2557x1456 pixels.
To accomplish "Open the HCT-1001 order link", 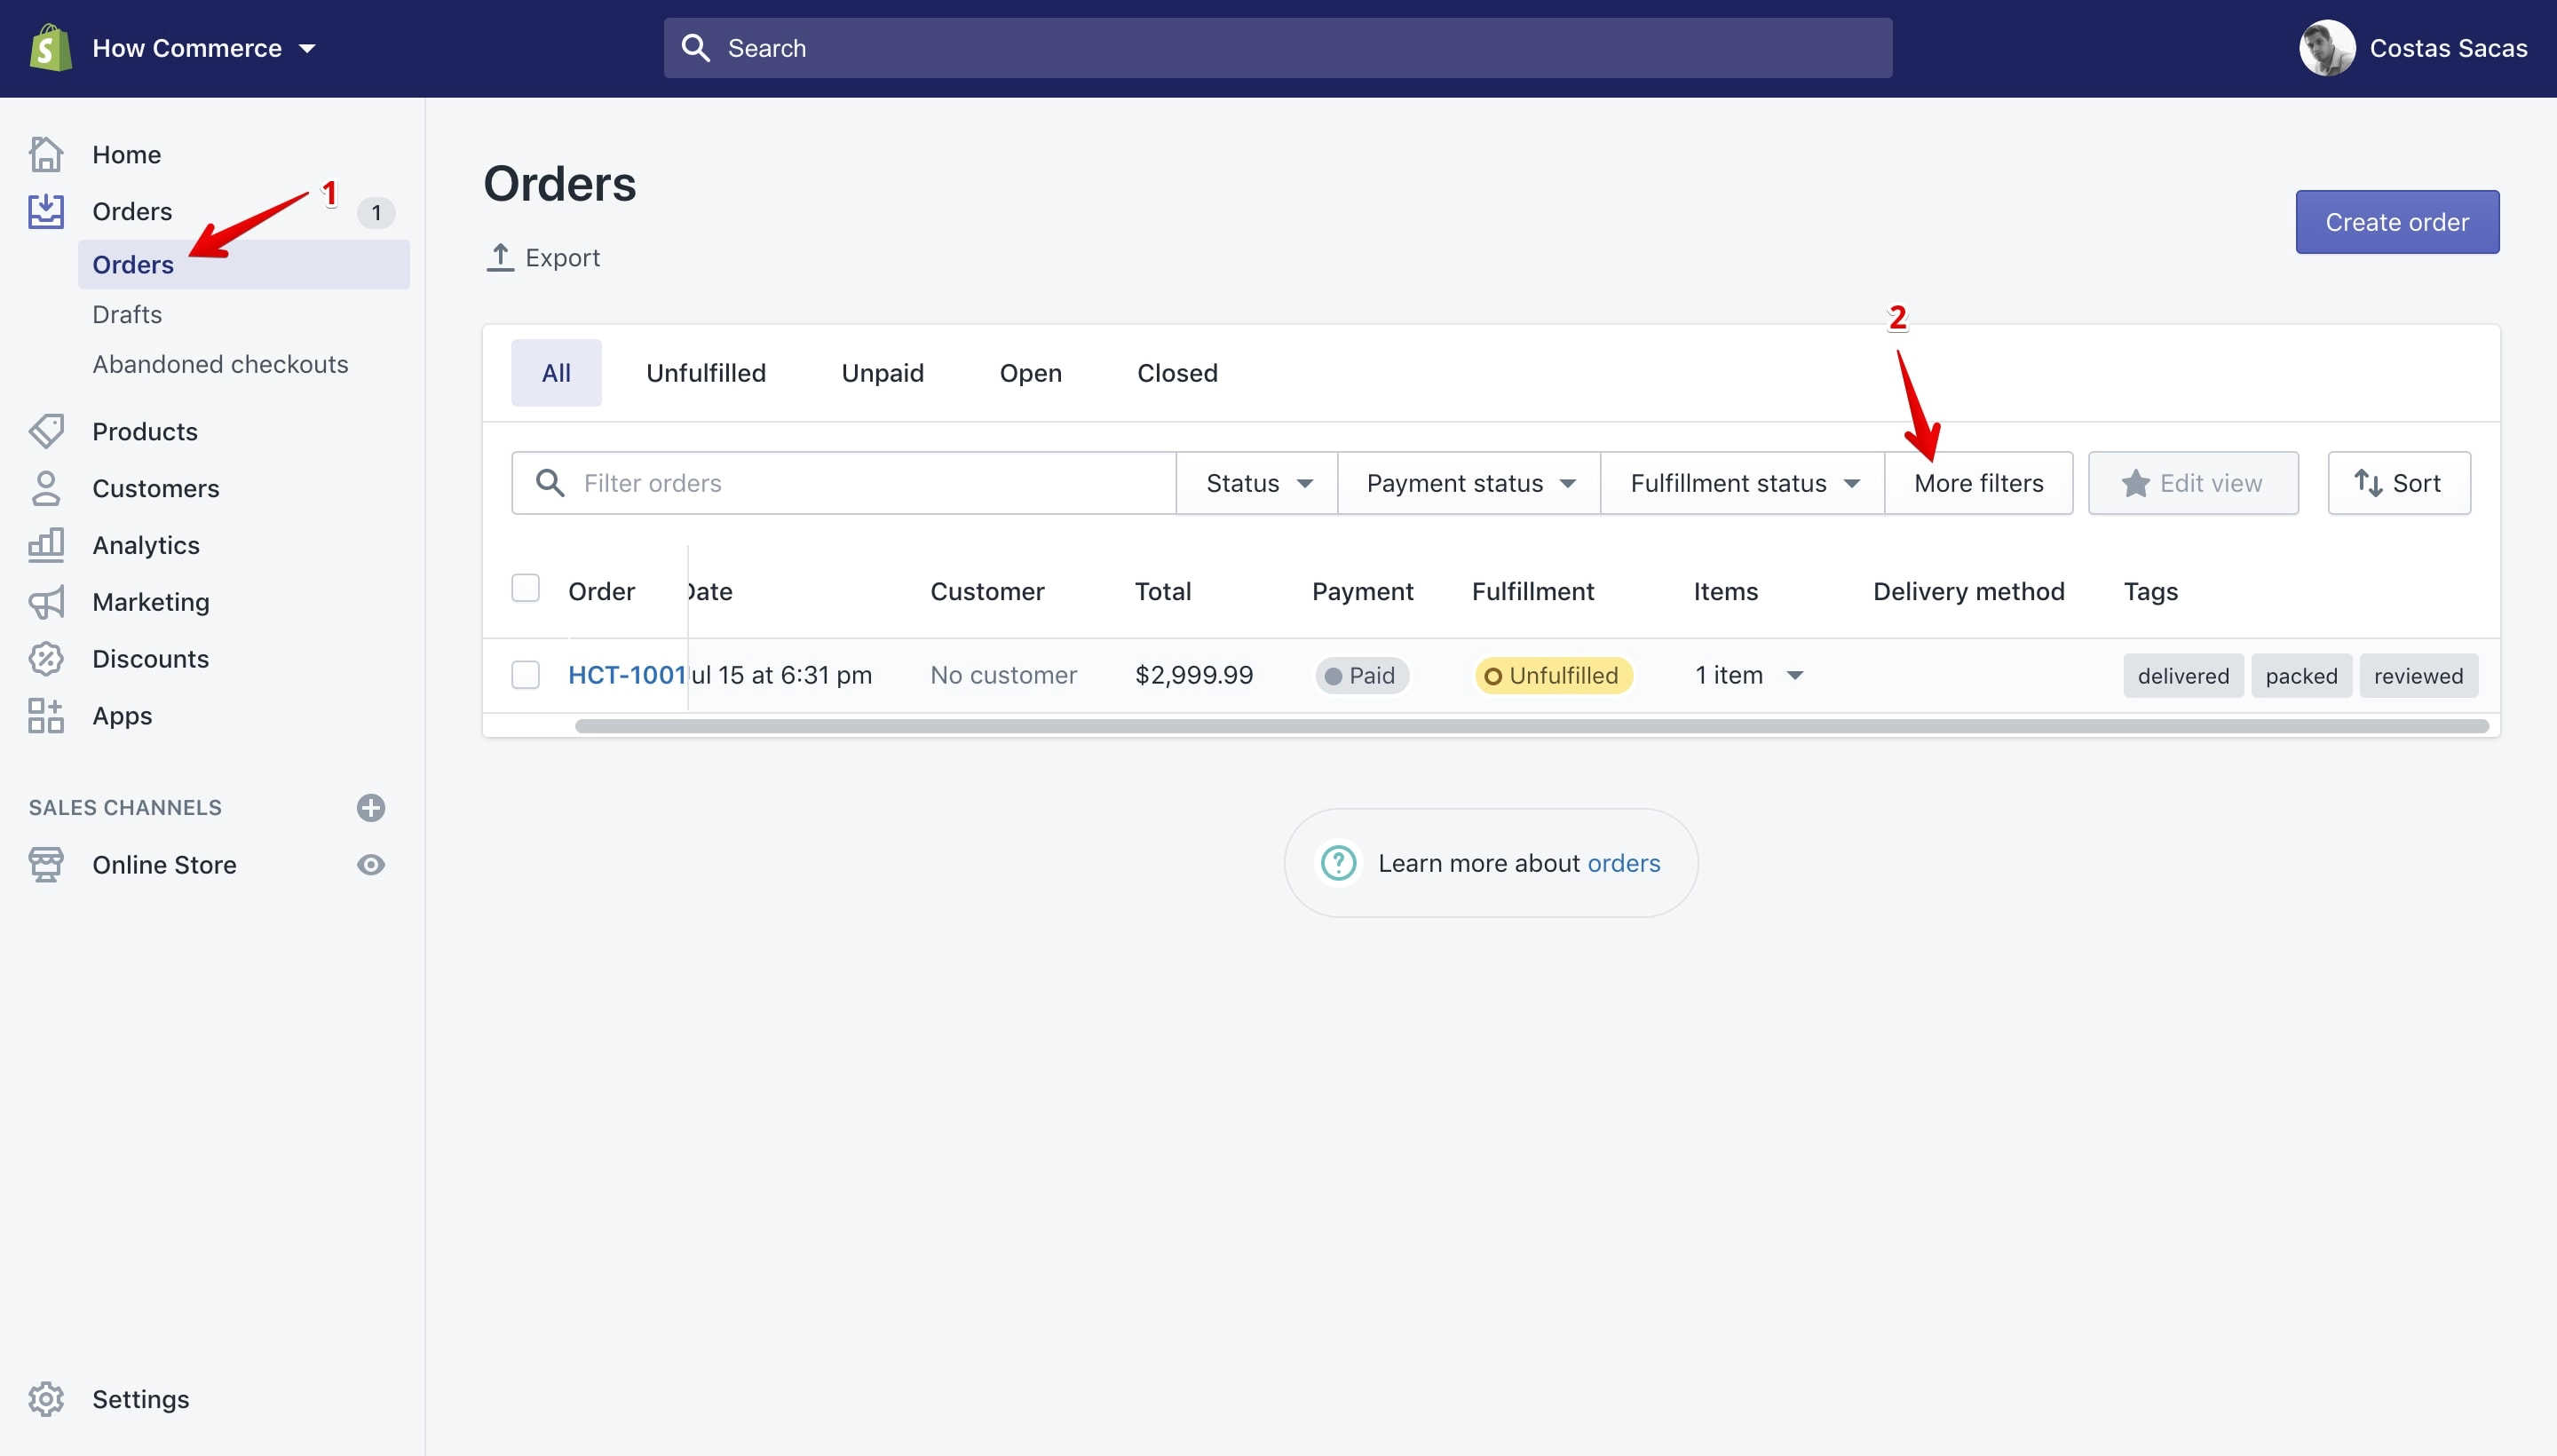I will tap(627, 675).
